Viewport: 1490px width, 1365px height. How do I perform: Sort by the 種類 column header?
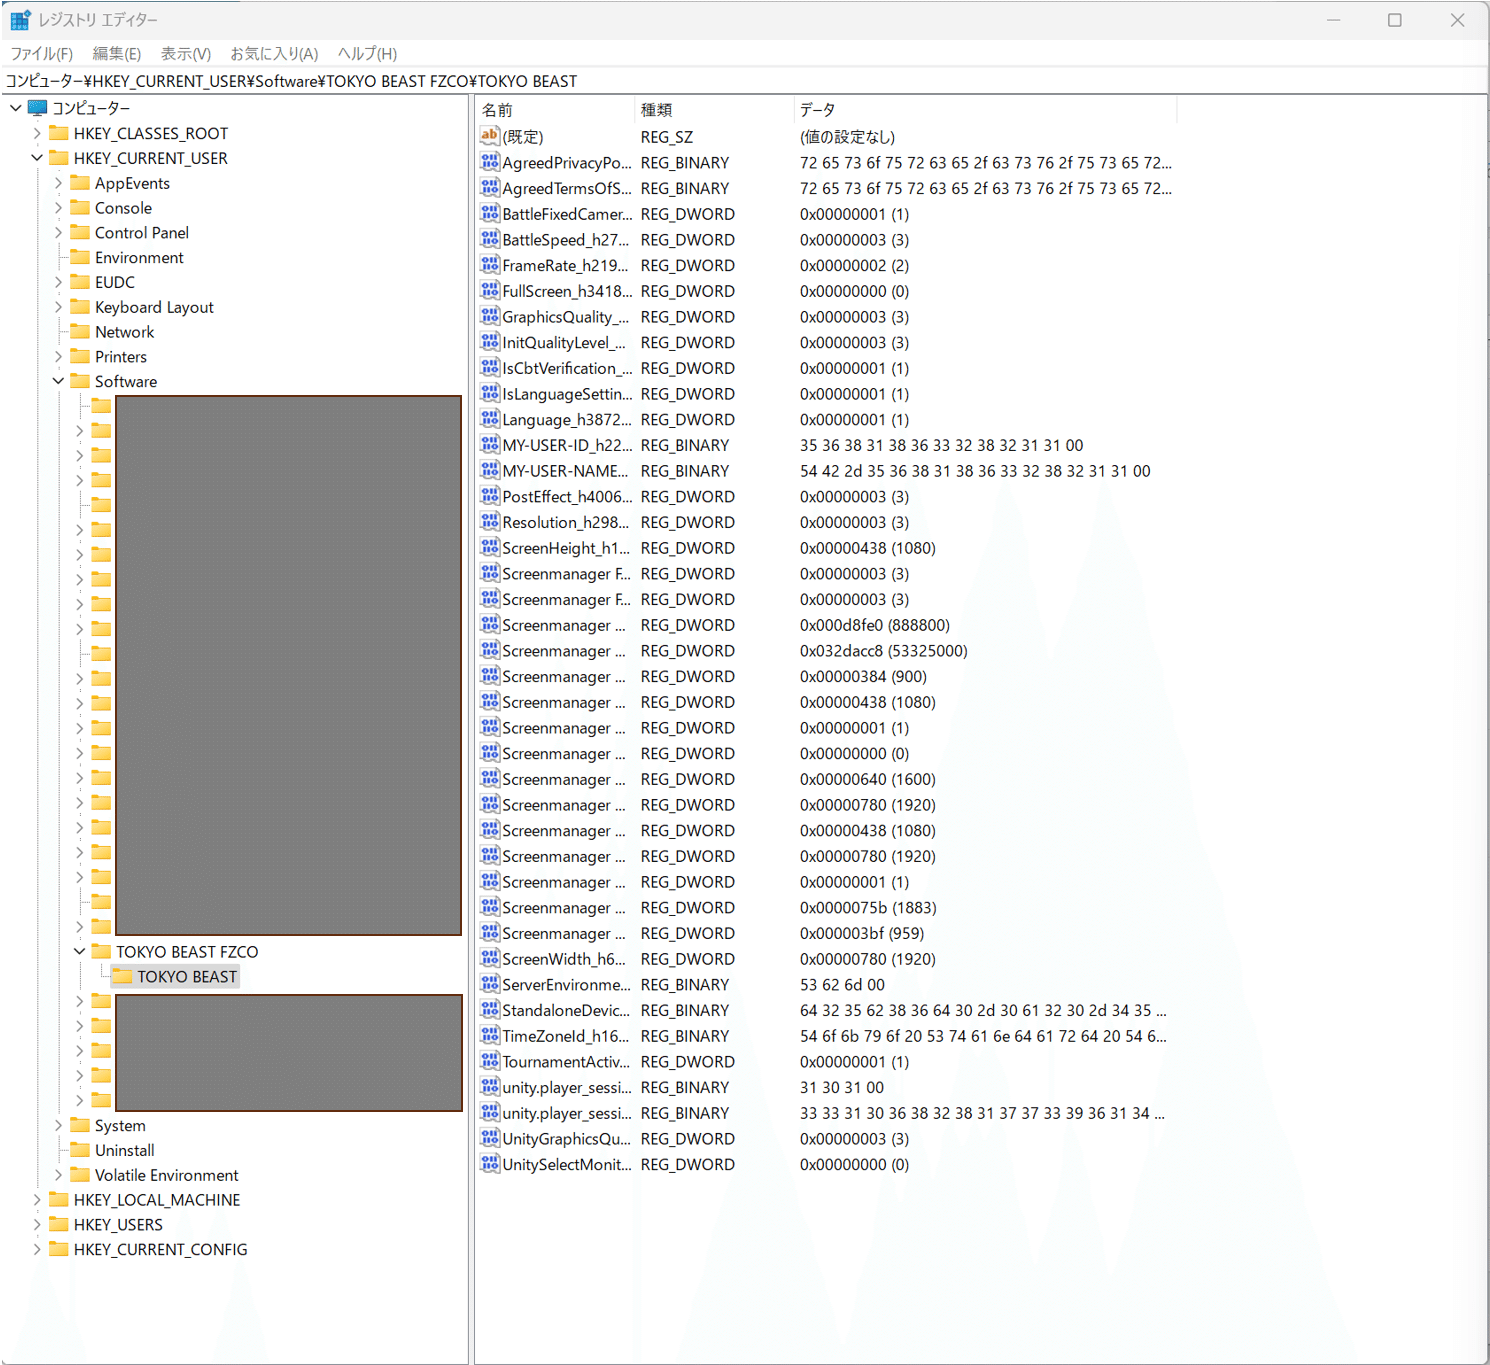click(714, 110)
